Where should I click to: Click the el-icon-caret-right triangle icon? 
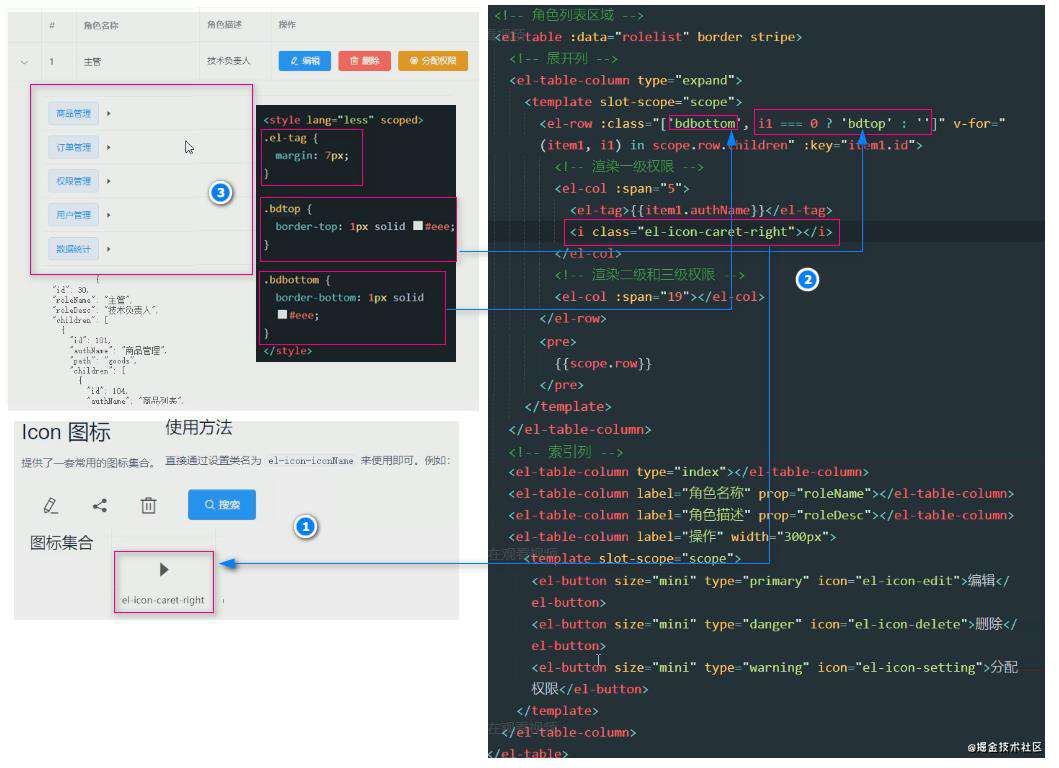tap(163, 569)
